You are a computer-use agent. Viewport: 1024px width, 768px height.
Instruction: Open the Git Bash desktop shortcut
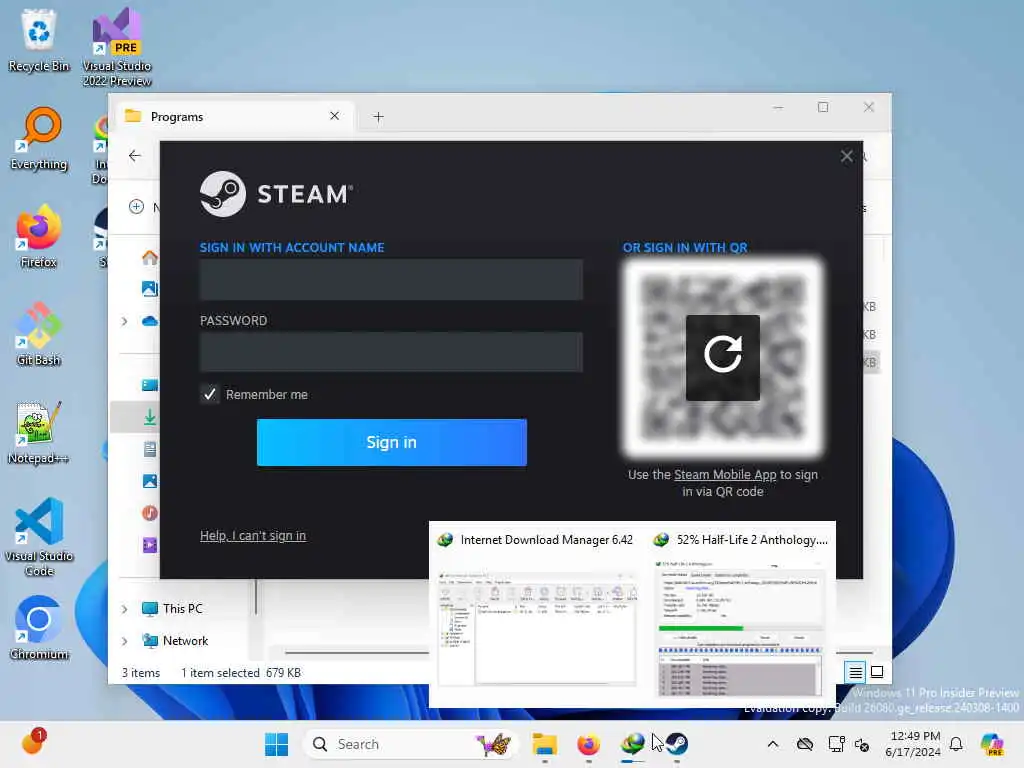39,334
